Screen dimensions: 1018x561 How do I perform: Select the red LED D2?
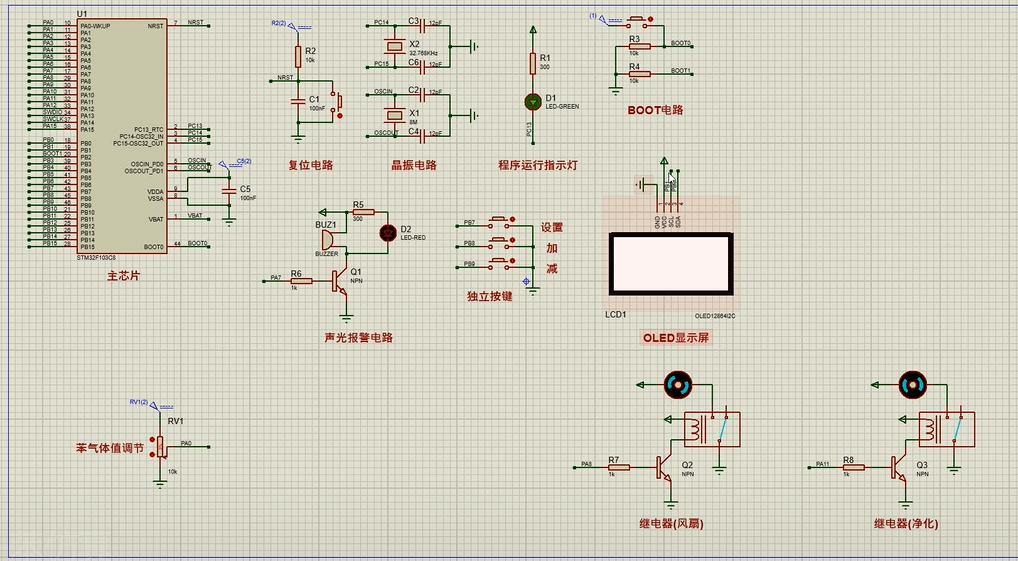click(x=389, y=233)
